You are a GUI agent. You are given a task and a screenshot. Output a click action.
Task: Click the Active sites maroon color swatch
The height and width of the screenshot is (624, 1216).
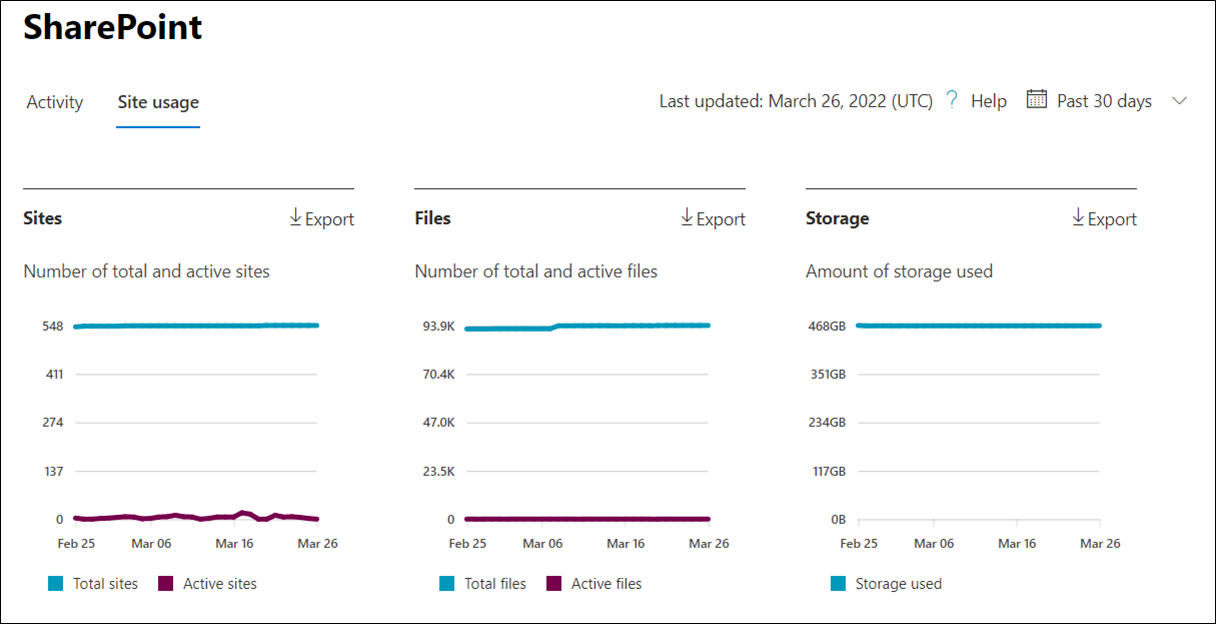click(166, 584)
